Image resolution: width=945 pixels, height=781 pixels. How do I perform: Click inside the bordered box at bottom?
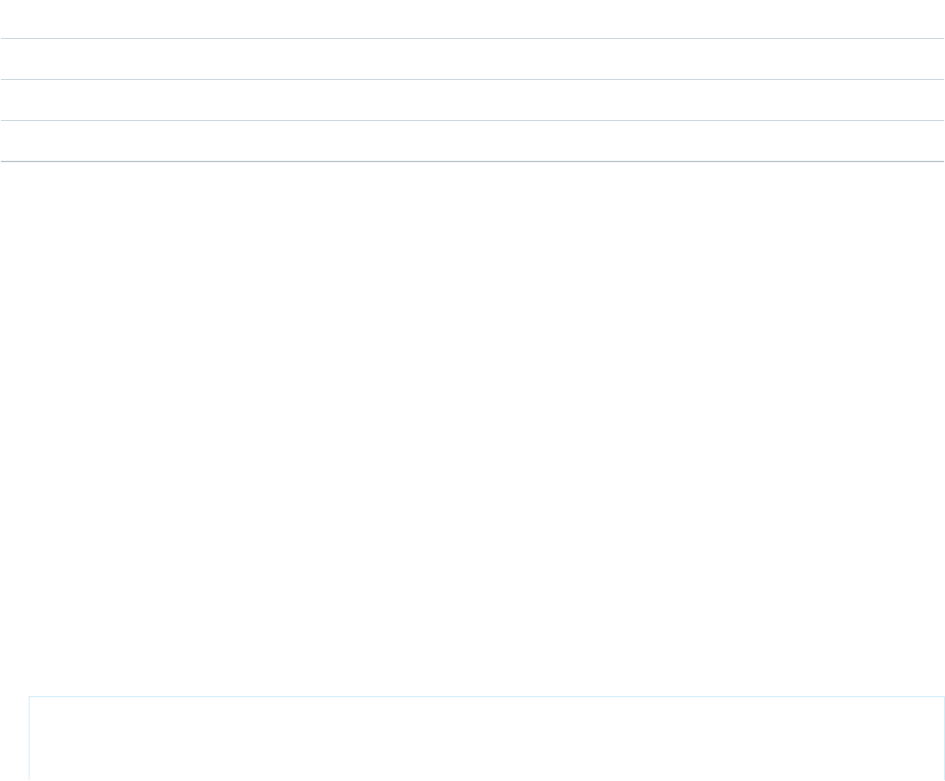tap(487, 739)
